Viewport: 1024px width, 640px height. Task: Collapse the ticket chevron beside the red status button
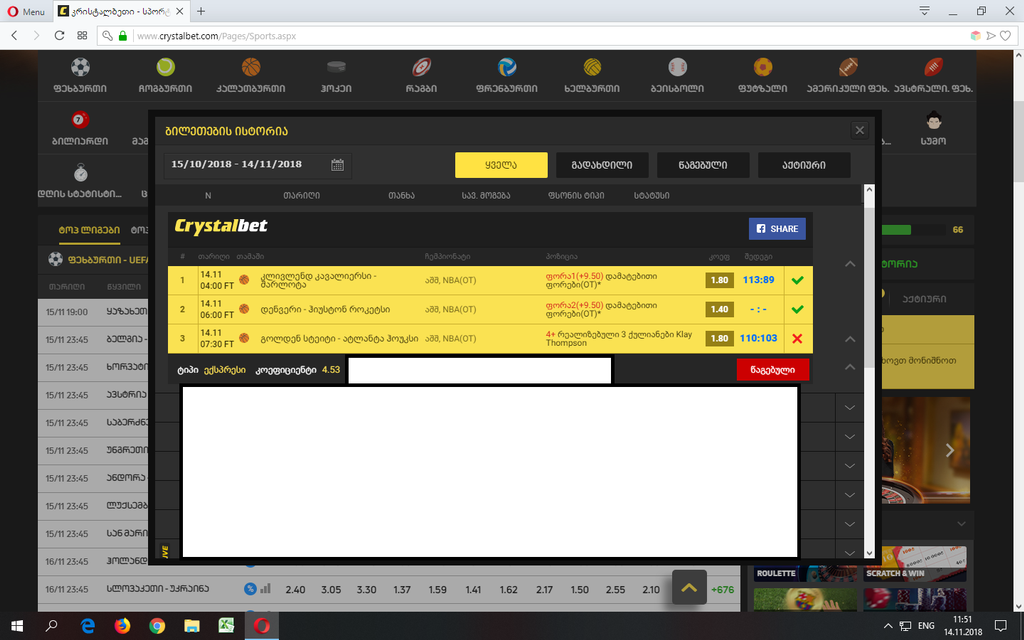(x=850, y=367)
